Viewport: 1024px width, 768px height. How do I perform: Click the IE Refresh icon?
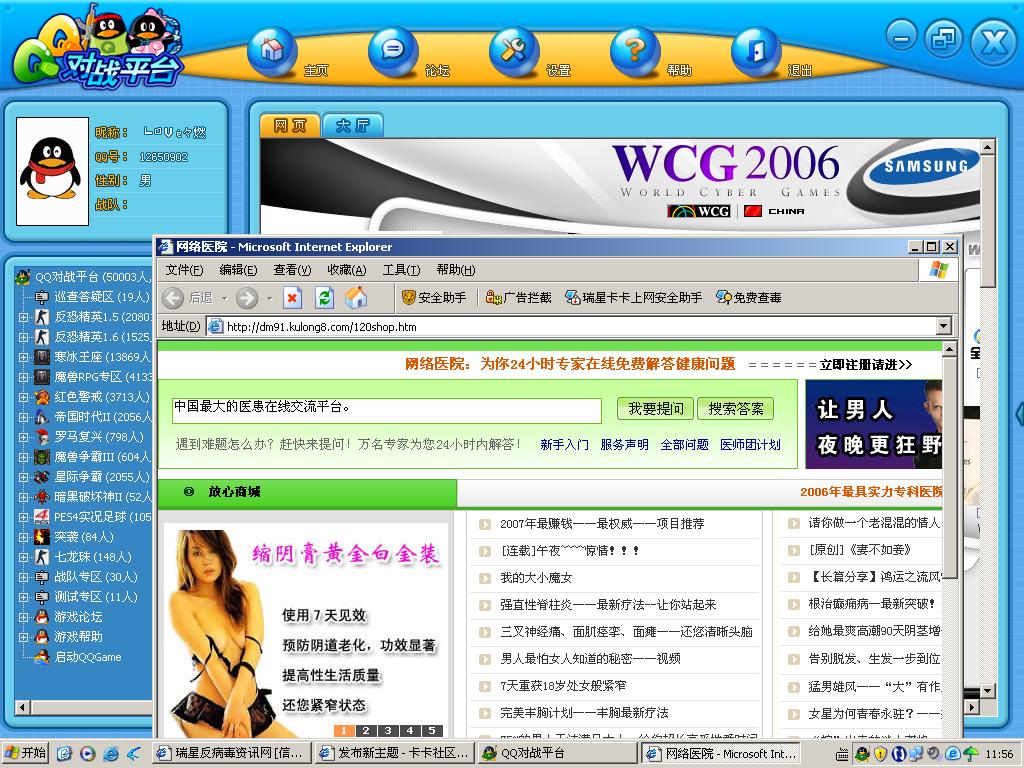pos(325,298)
